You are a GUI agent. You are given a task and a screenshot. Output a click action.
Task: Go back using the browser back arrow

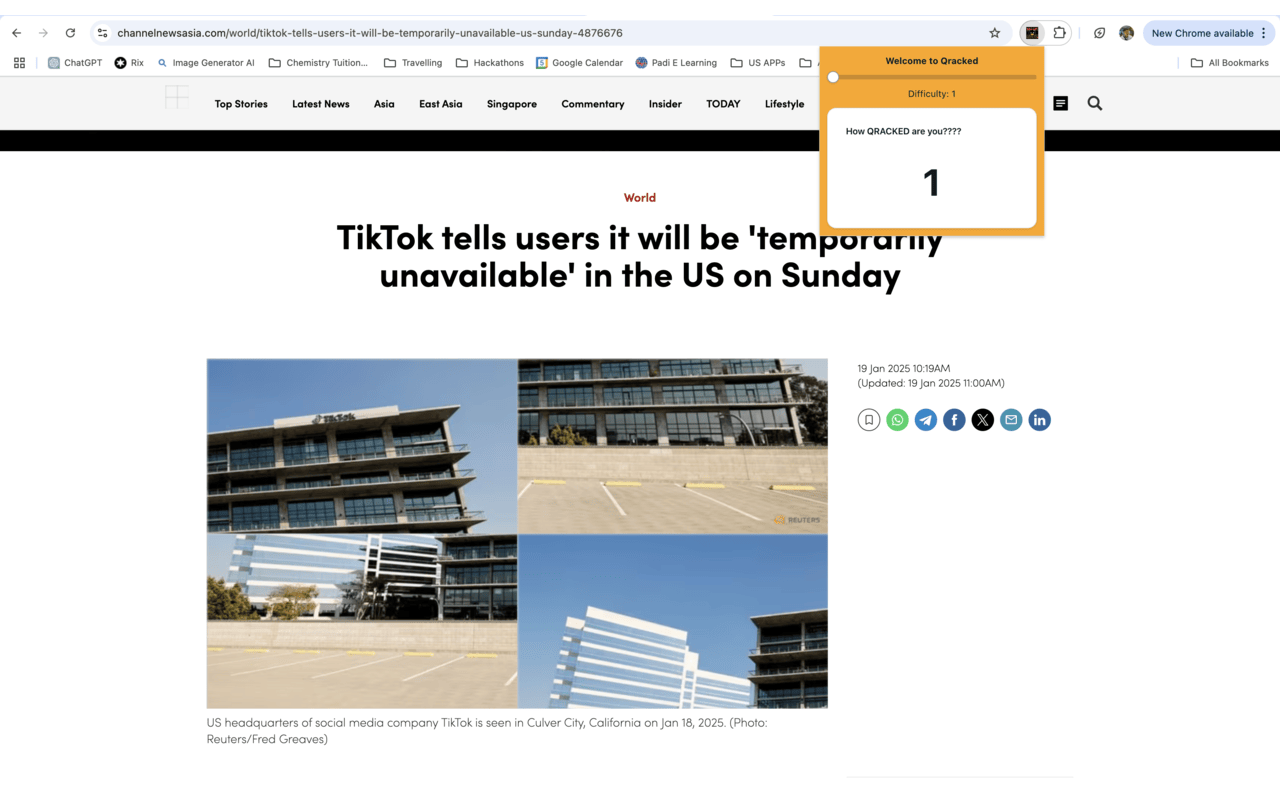pos(16,33)
